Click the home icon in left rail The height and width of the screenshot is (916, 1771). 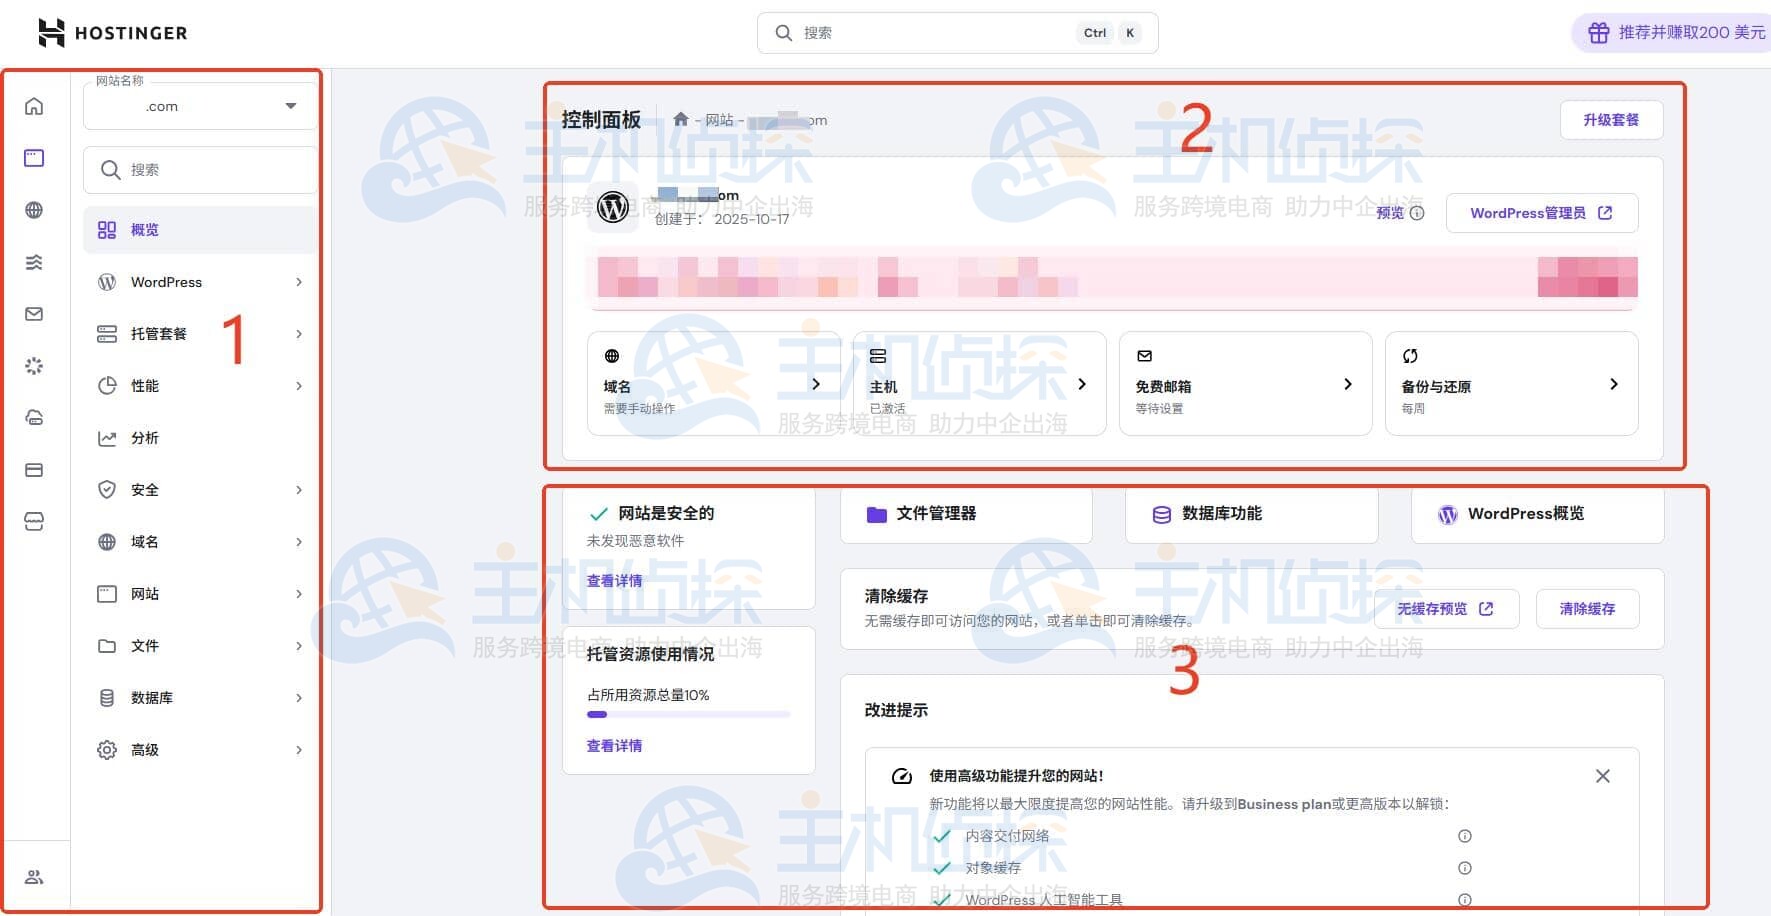(34, 106)
